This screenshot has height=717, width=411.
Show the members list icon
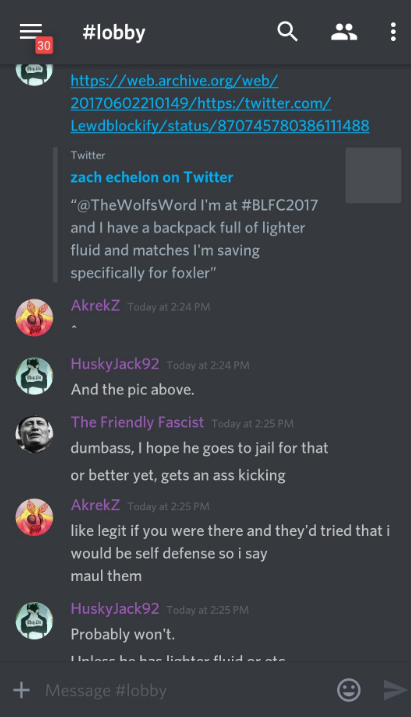pyautogui.click(x=344, y=32)
